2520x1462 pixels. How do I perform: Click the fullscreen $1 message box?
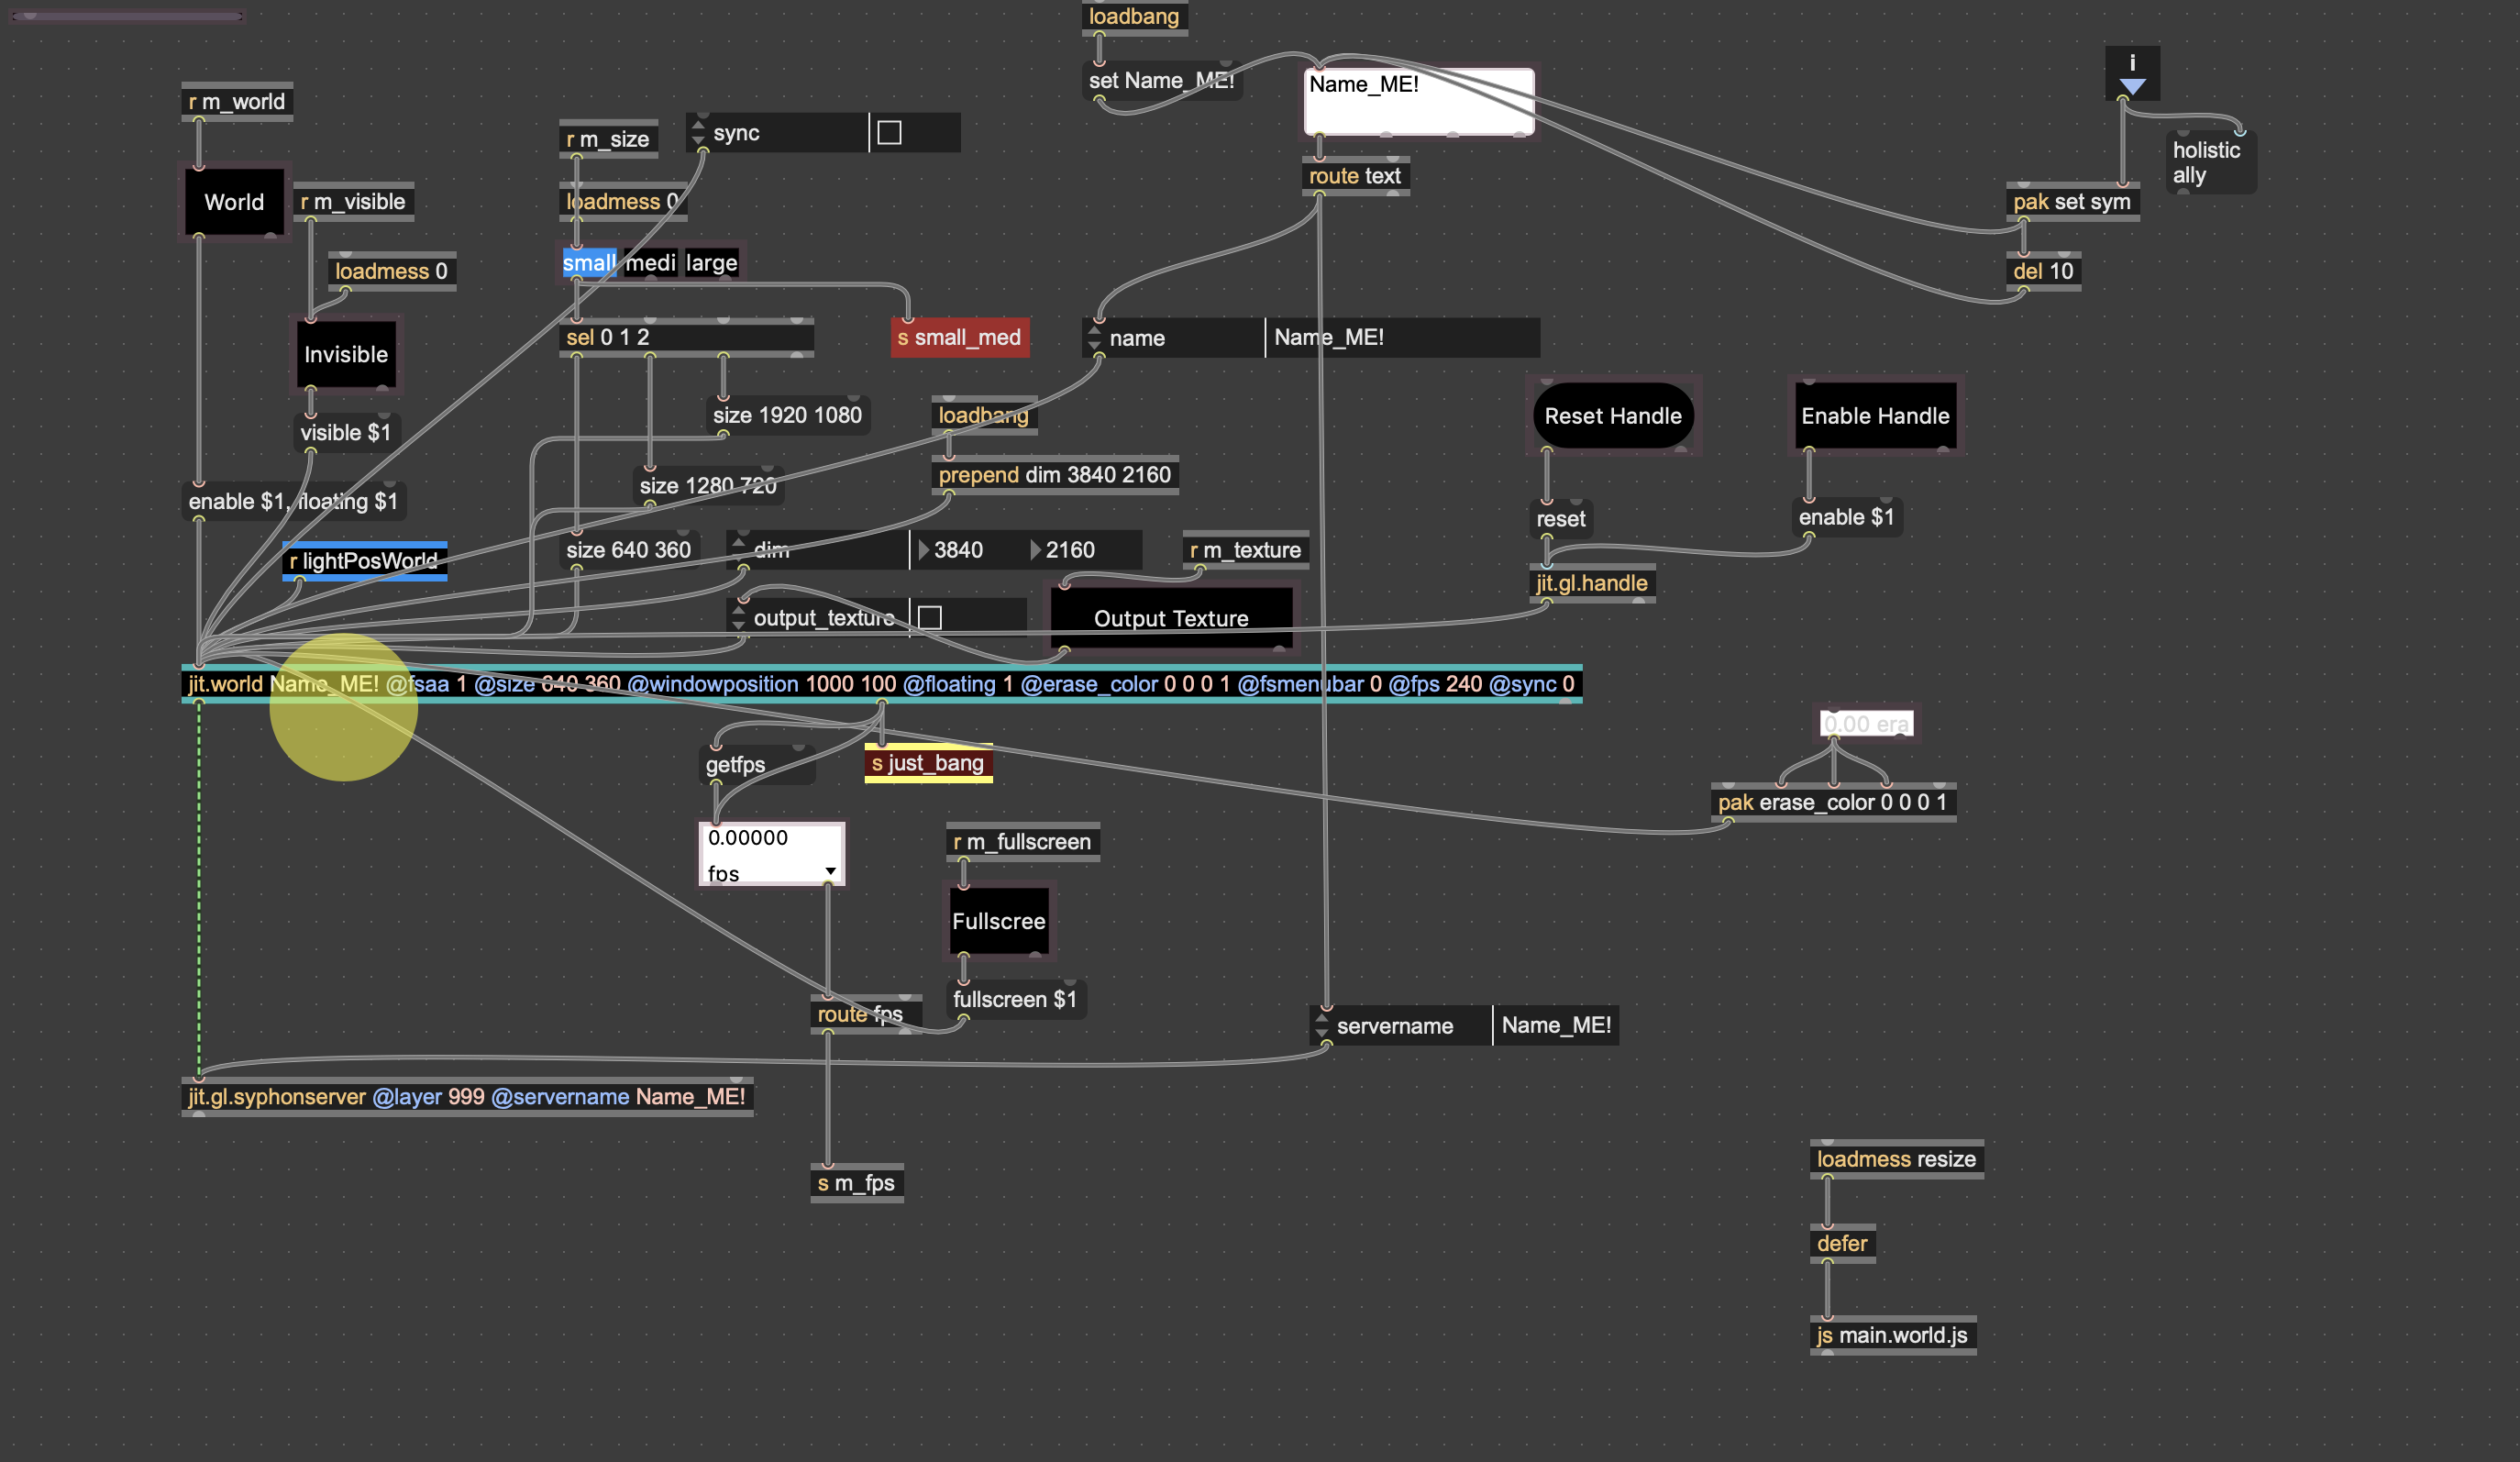pos(1015,1000)
